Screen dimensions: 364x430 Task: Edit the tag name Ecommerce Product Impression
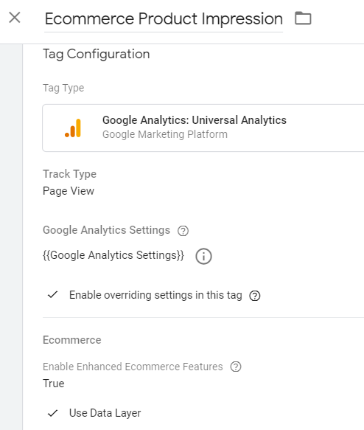coord(164,19)
